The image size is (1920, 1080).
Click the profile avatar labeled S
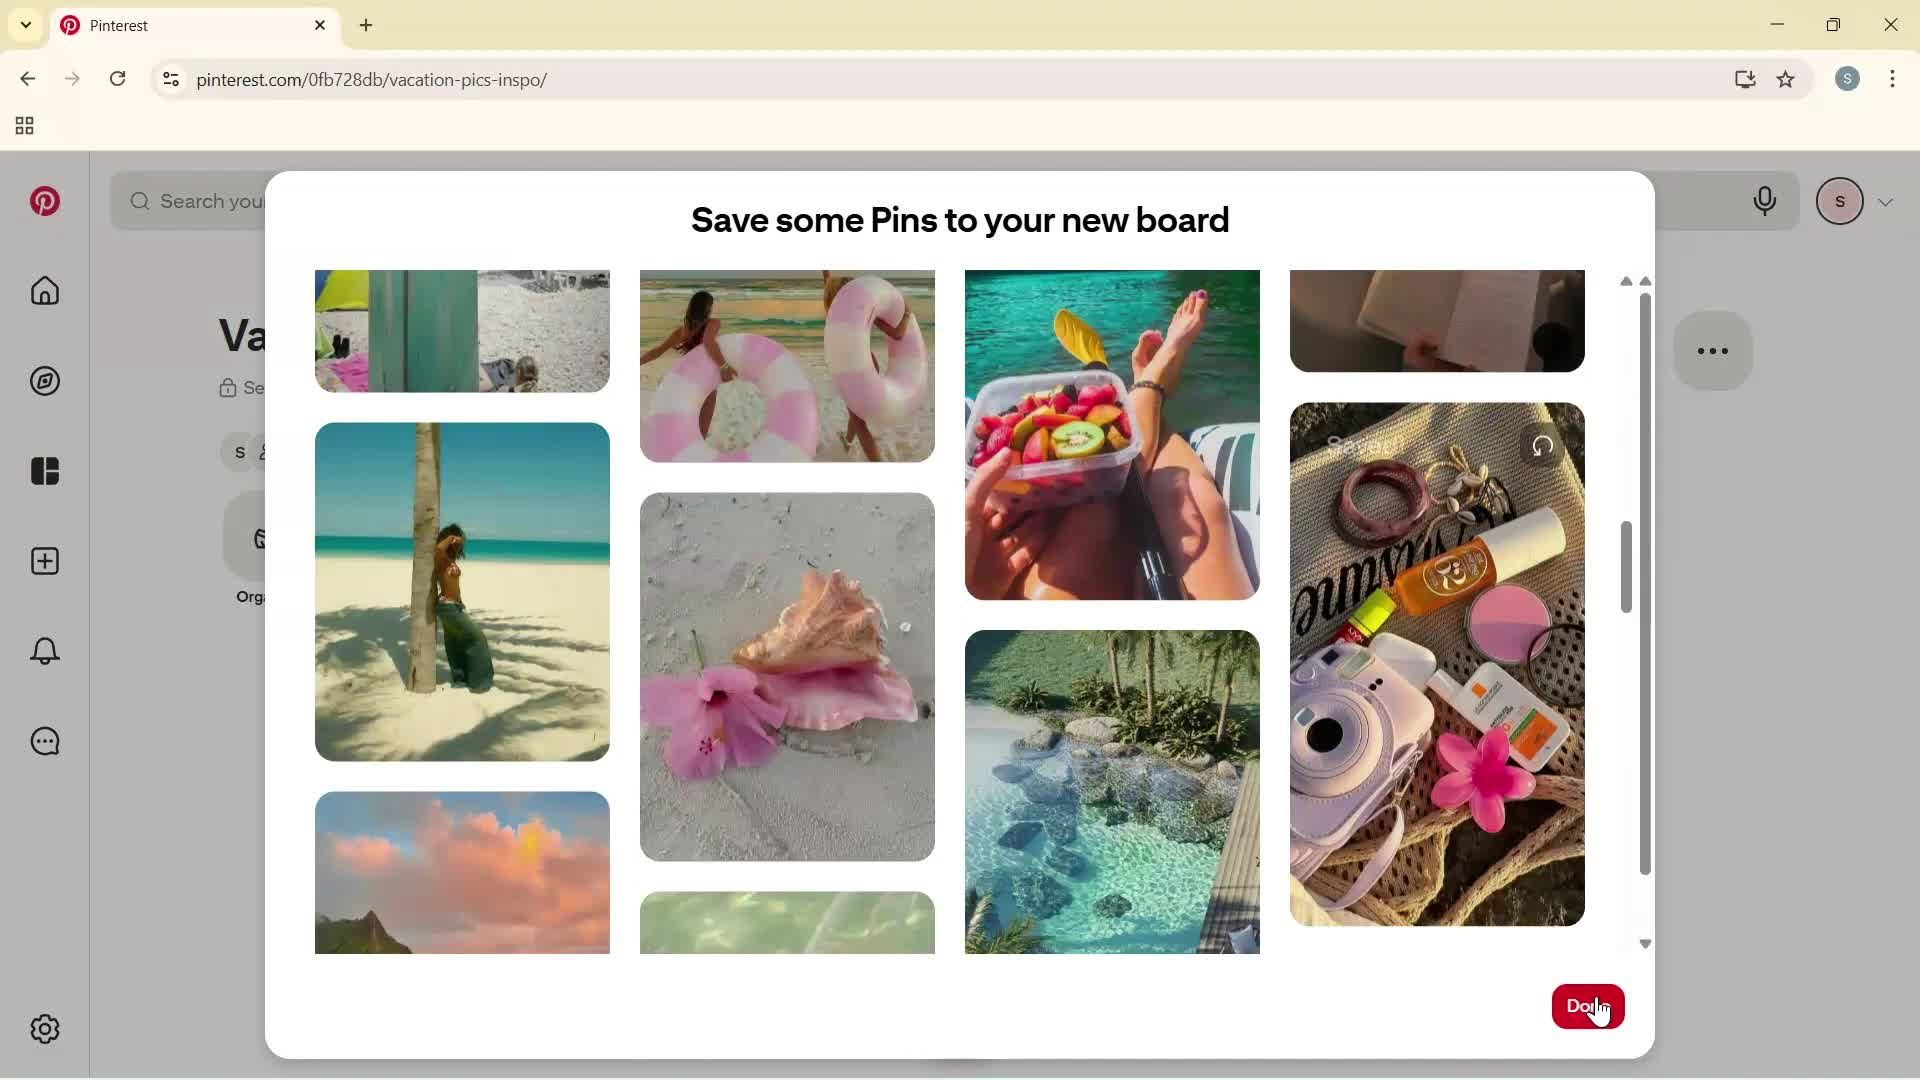pos(1841,201)
